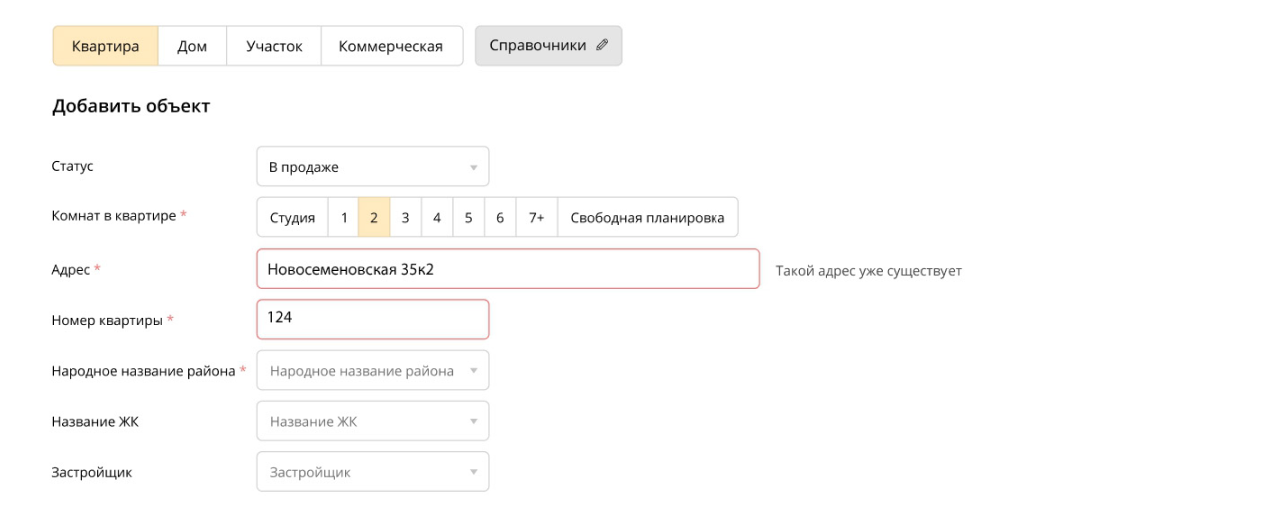Pick 3 rooms option
1281x515 pixels.
point(405,218)
